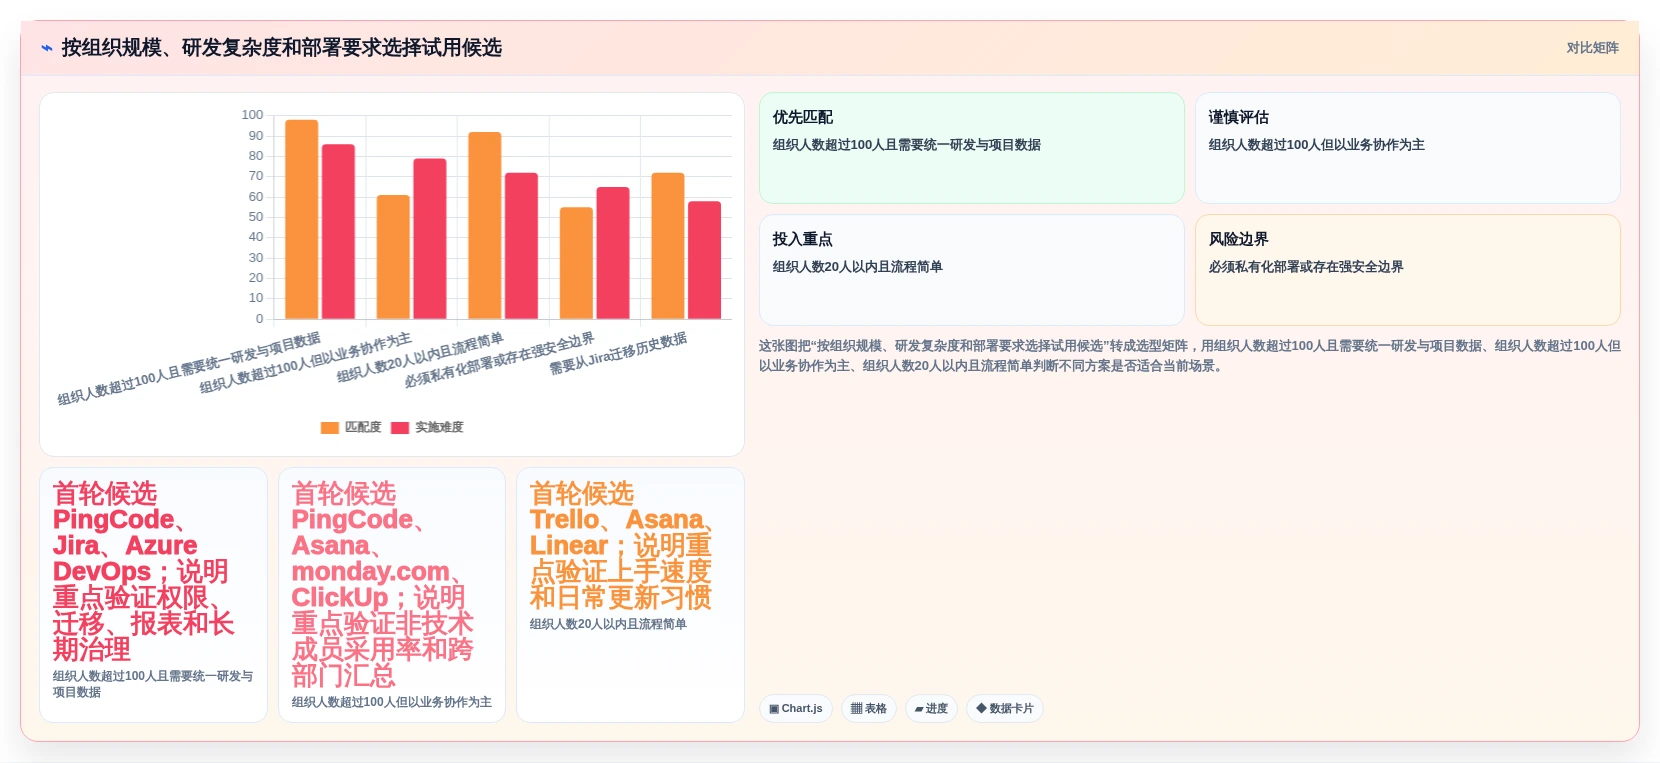
Task: Click the orange bar of the fifth chart group
Action: (668, 246)
